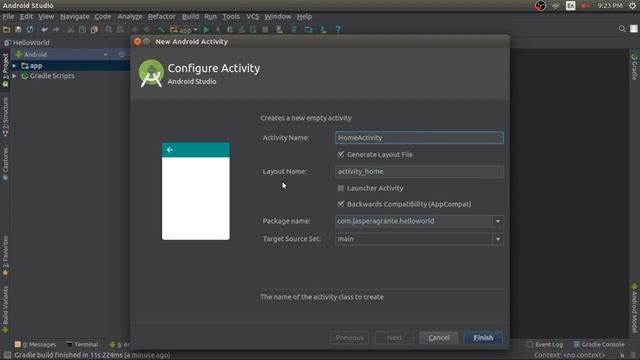This screenshot has width=640, height=360.
Task: Click the Copy toolbar icon
Action: pos(82,29)
